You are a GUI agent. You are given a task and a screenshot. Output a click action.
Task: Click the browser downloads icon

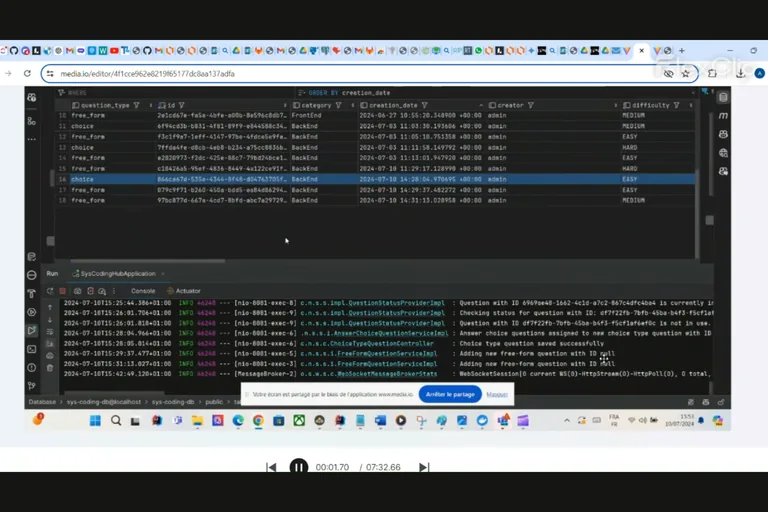pyautogui.click(x=740, y=73)
